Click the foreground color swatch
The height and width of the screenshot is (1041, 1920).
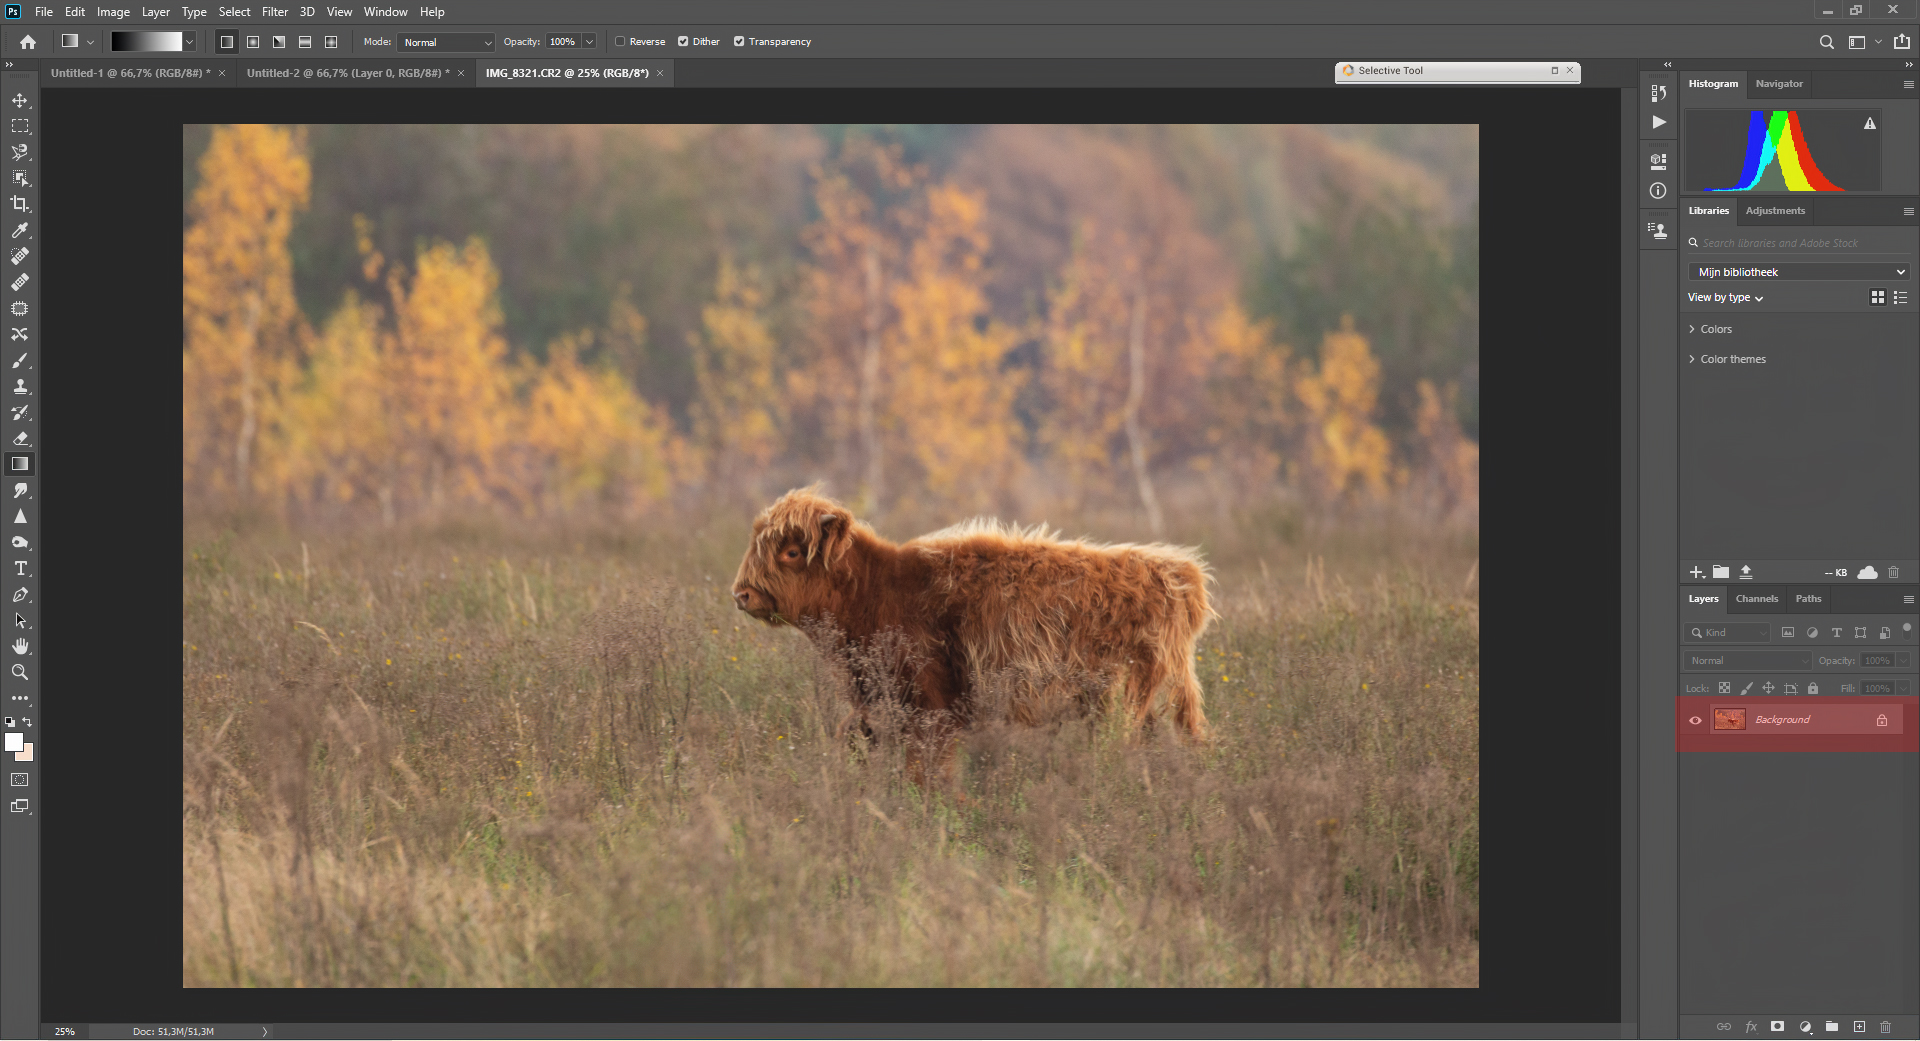pyautogui.click(x=13, y=742)
